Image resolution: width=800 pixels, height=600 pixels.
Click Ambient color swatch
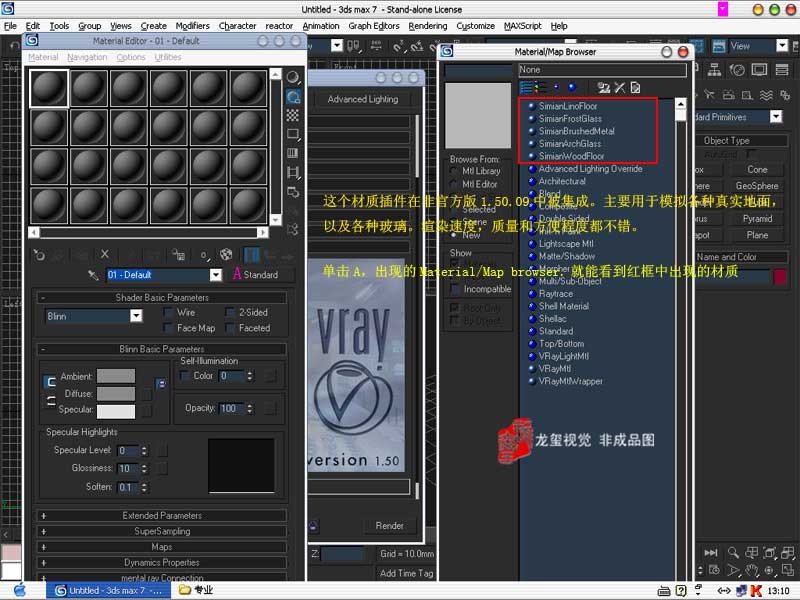click(116, 376)
